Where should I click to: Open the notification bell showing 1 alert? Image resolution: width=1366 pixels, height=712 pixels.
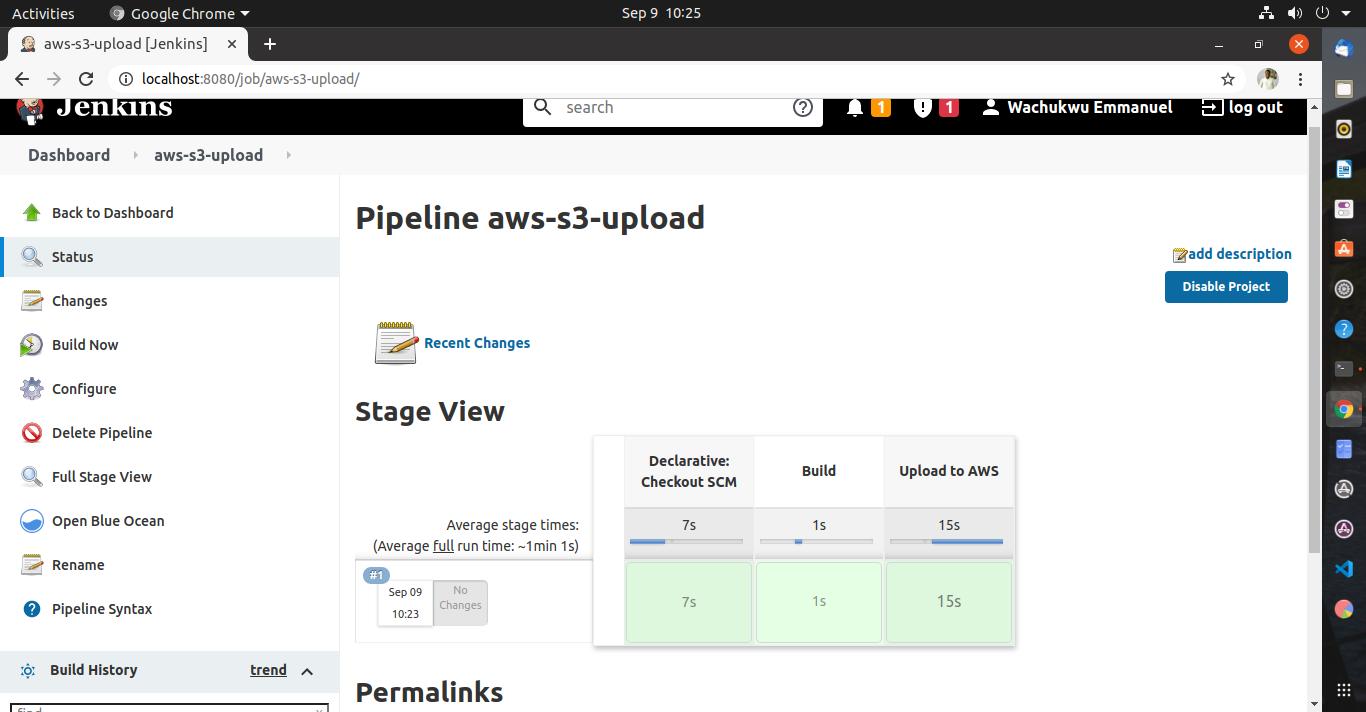click(x=856, y=107)
